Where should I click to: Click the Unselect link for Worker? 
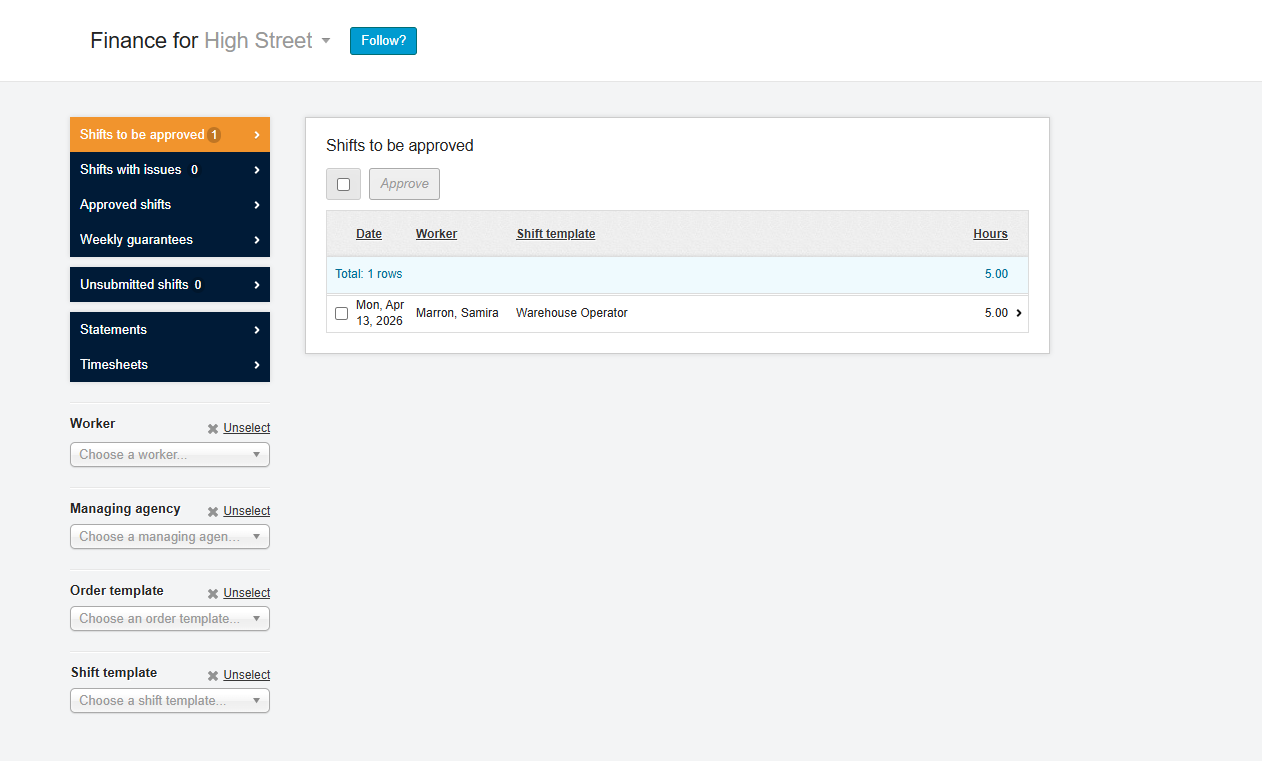246,427
